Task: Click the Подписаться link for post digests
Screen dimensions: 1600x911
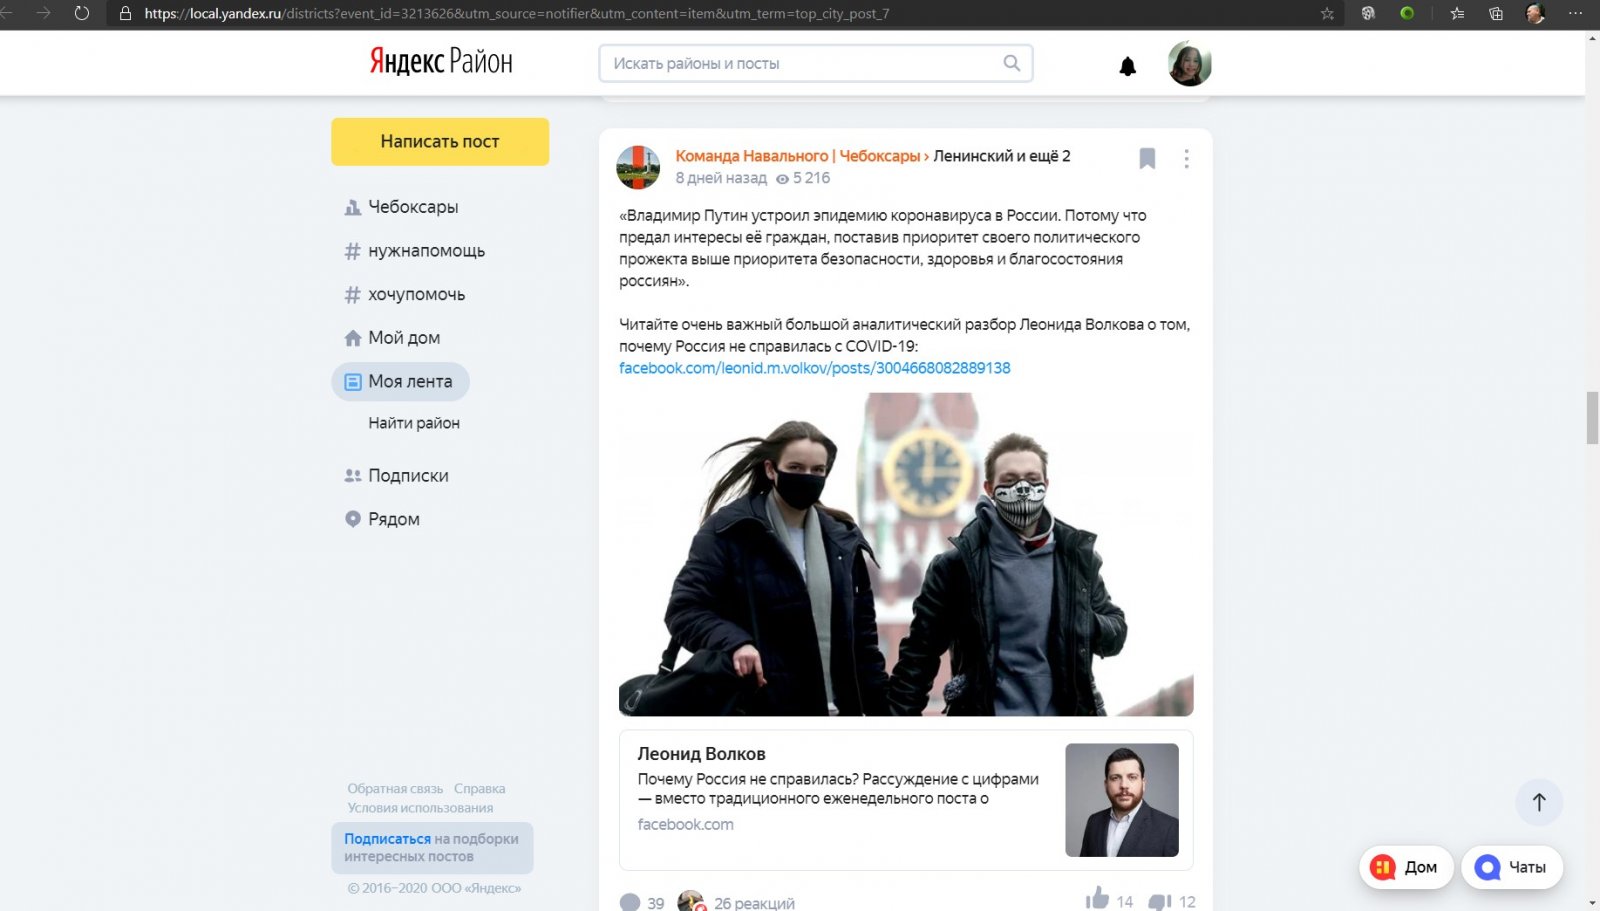Action: pyautogui.click(x=387, y=839)
